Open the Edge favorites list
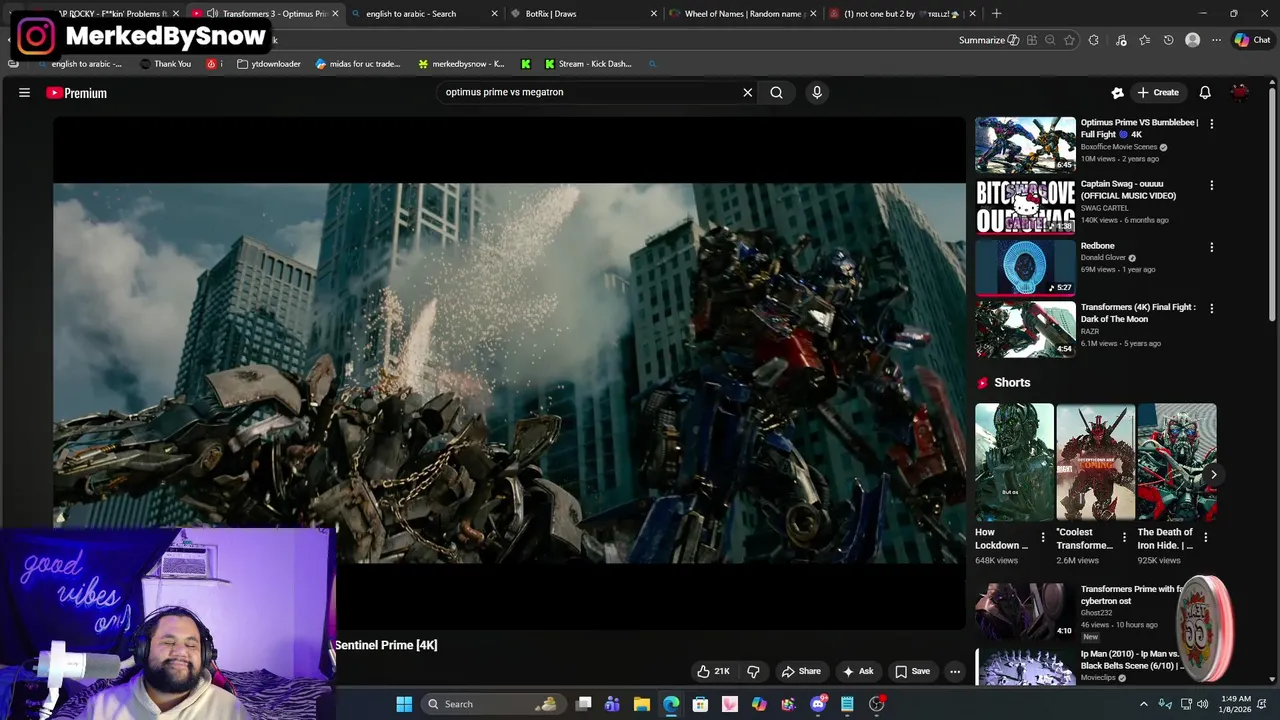Image resolution: width=1280 pixels, height=720 pixels. (x=1144, y=40)
